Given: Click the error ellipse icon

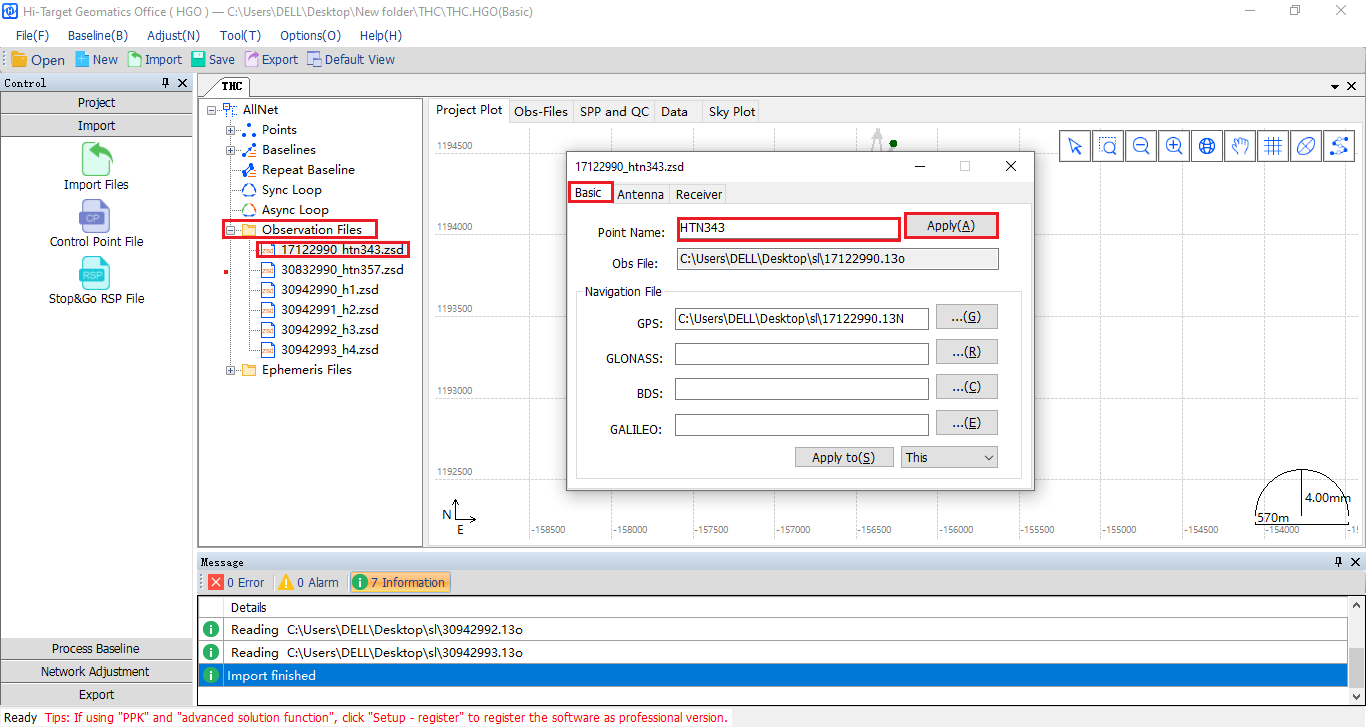Looking at the screenshot, I should (1305, 147).
